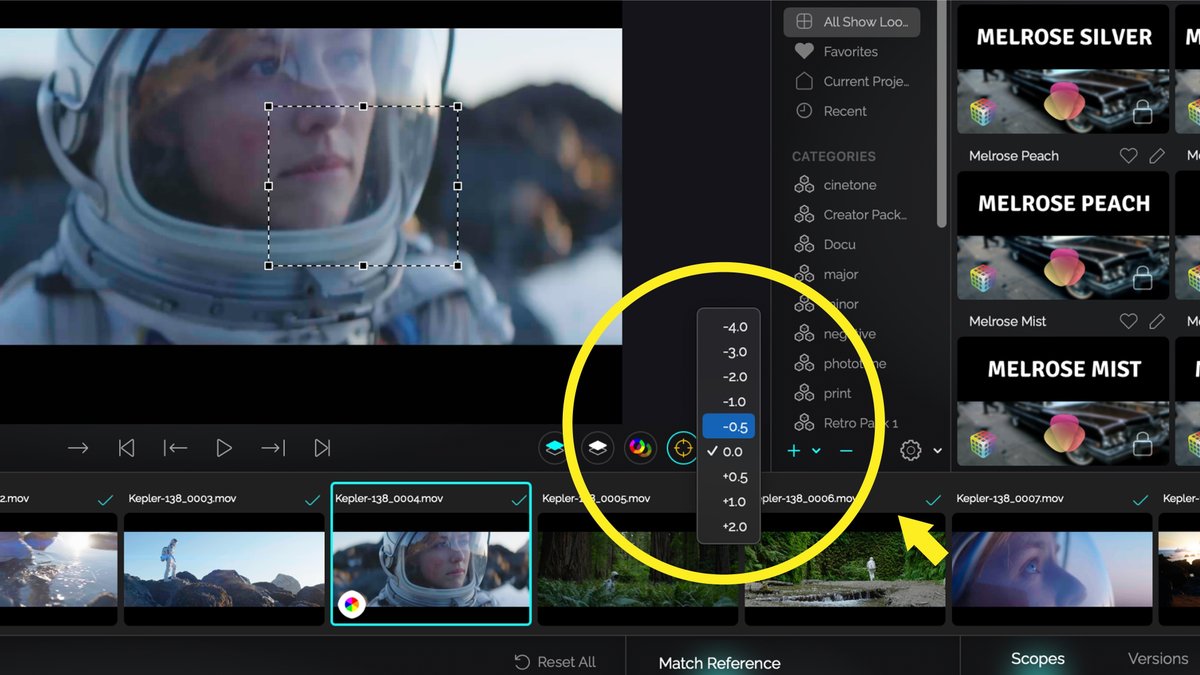Click the Match Reference button
The height and width of the screenshot is (675, 1200).
(x=719, y=663)
